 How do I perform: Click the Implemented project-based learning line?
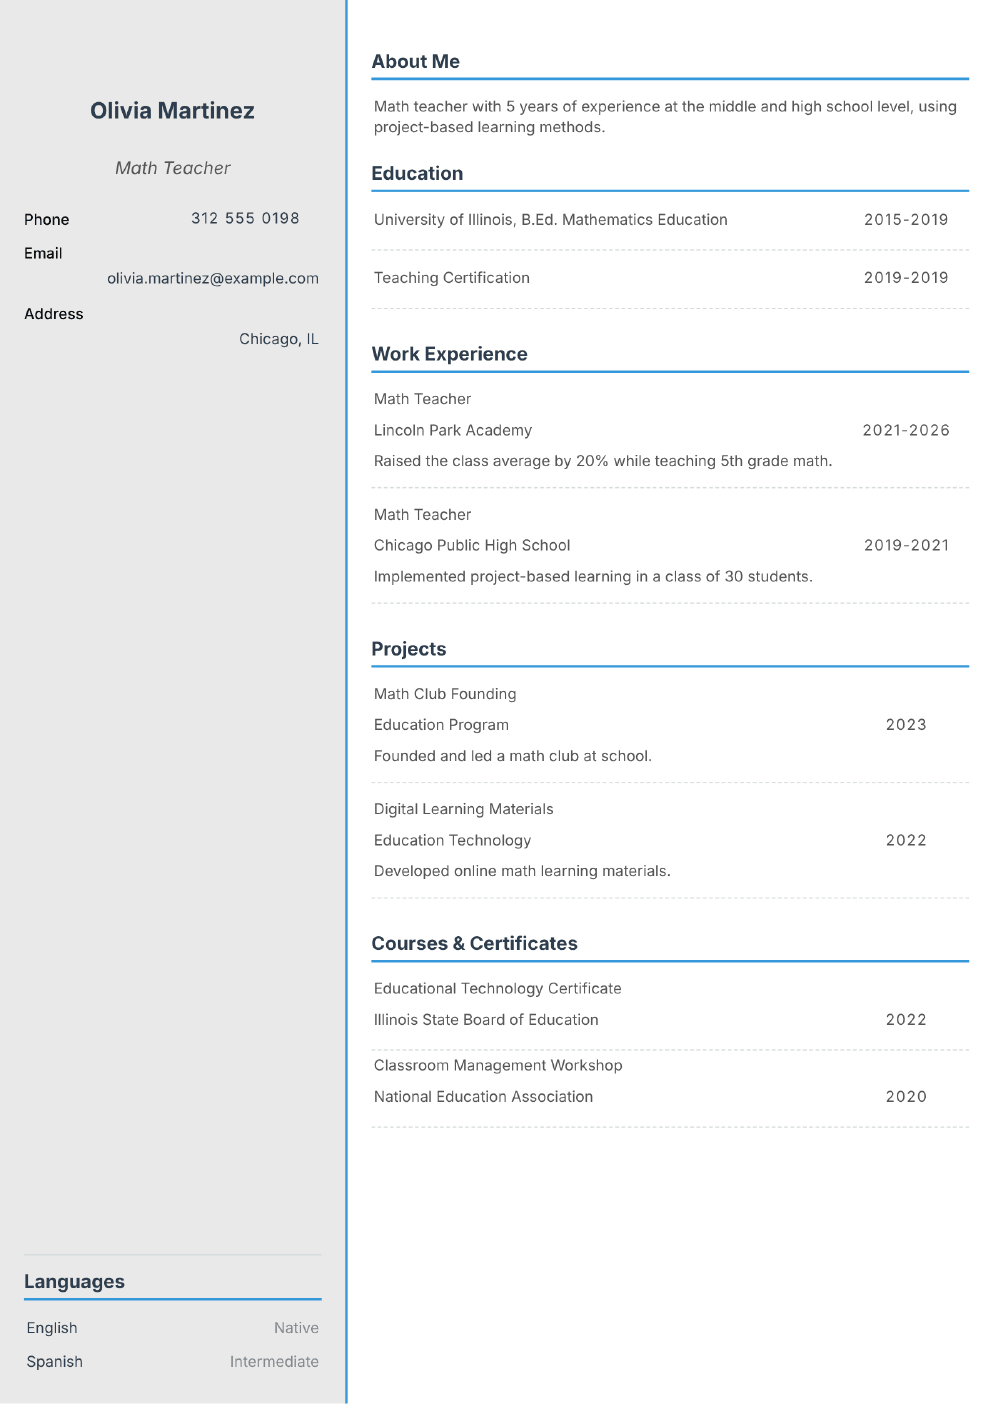593,577
